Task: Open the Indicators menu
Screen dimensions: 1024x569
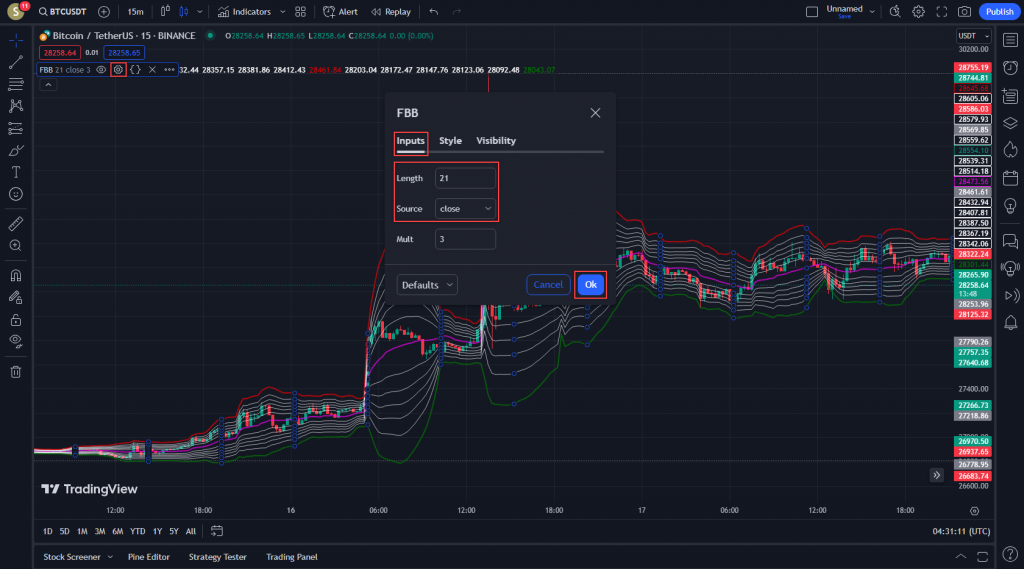Action: [244, 12]
